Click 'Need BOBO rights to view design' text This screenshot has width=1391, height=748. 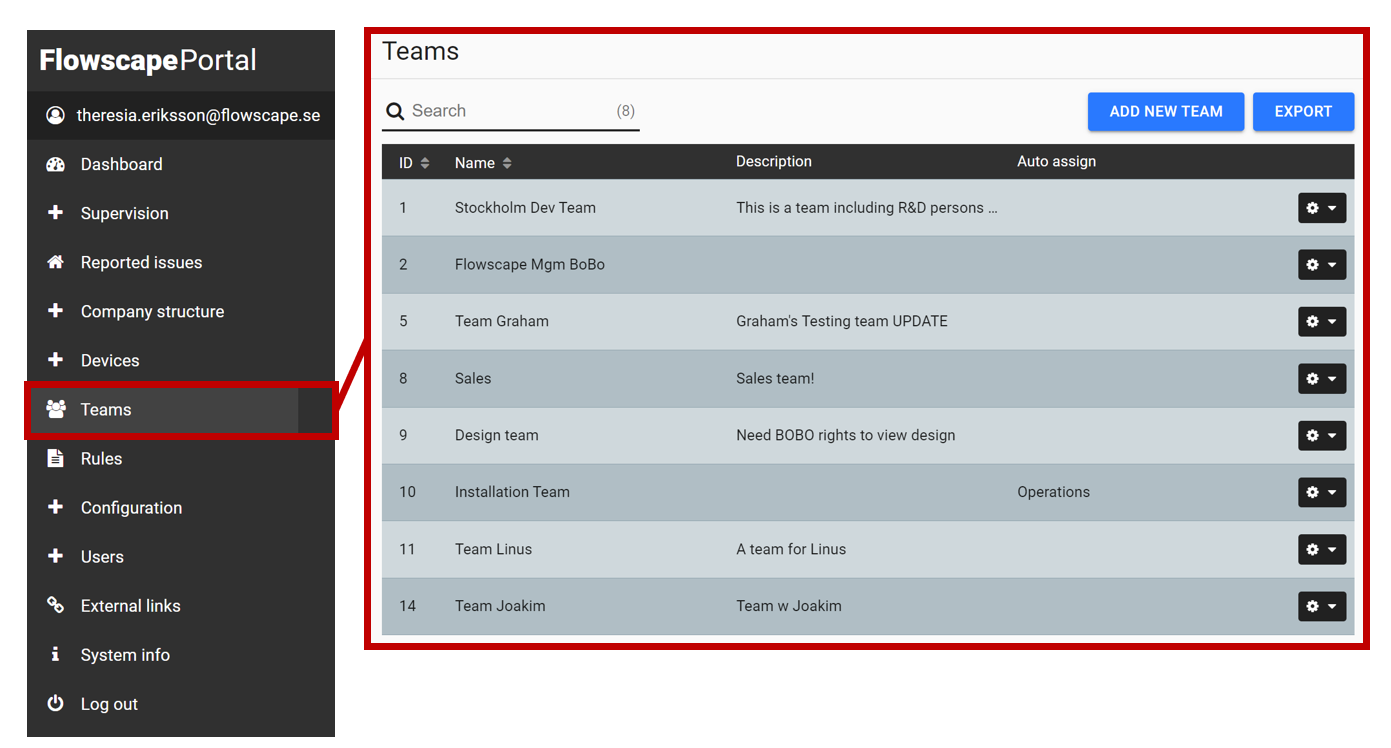point(846,436)
